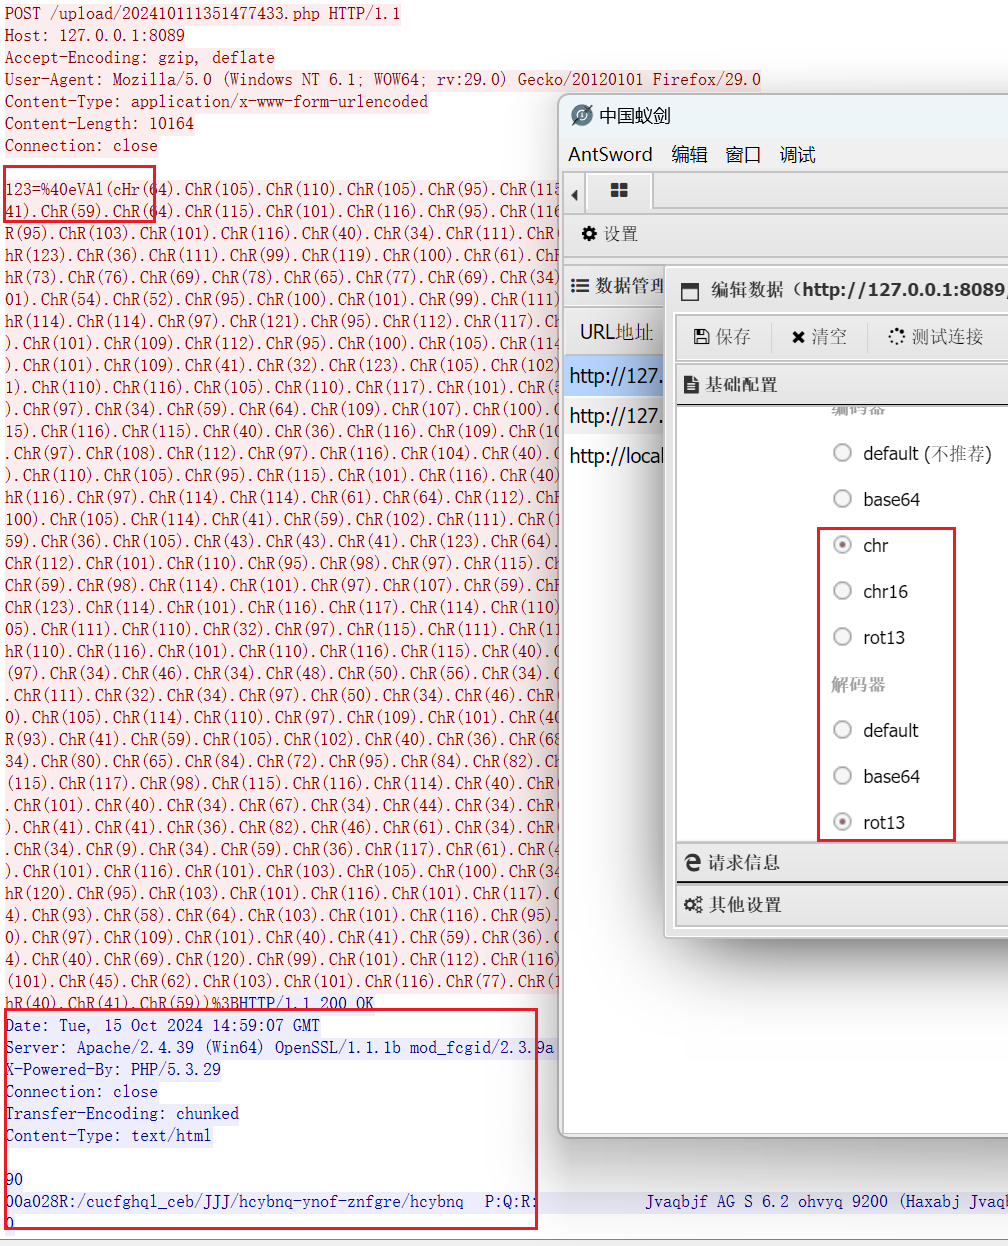Screen dimensions: 1008x1246
Task: Click the 编辑数据 window icon
Action: (689, 291)
